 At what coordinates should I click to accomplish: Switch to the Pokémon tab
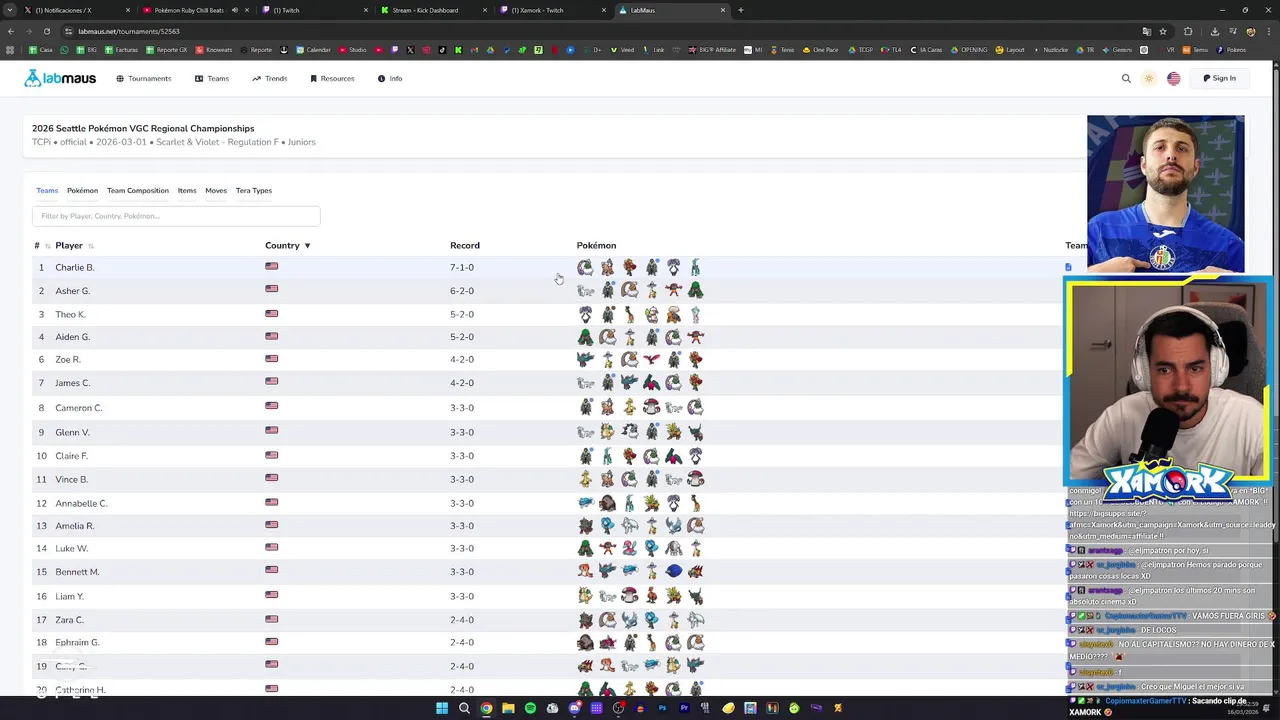[x=82, y=190]
